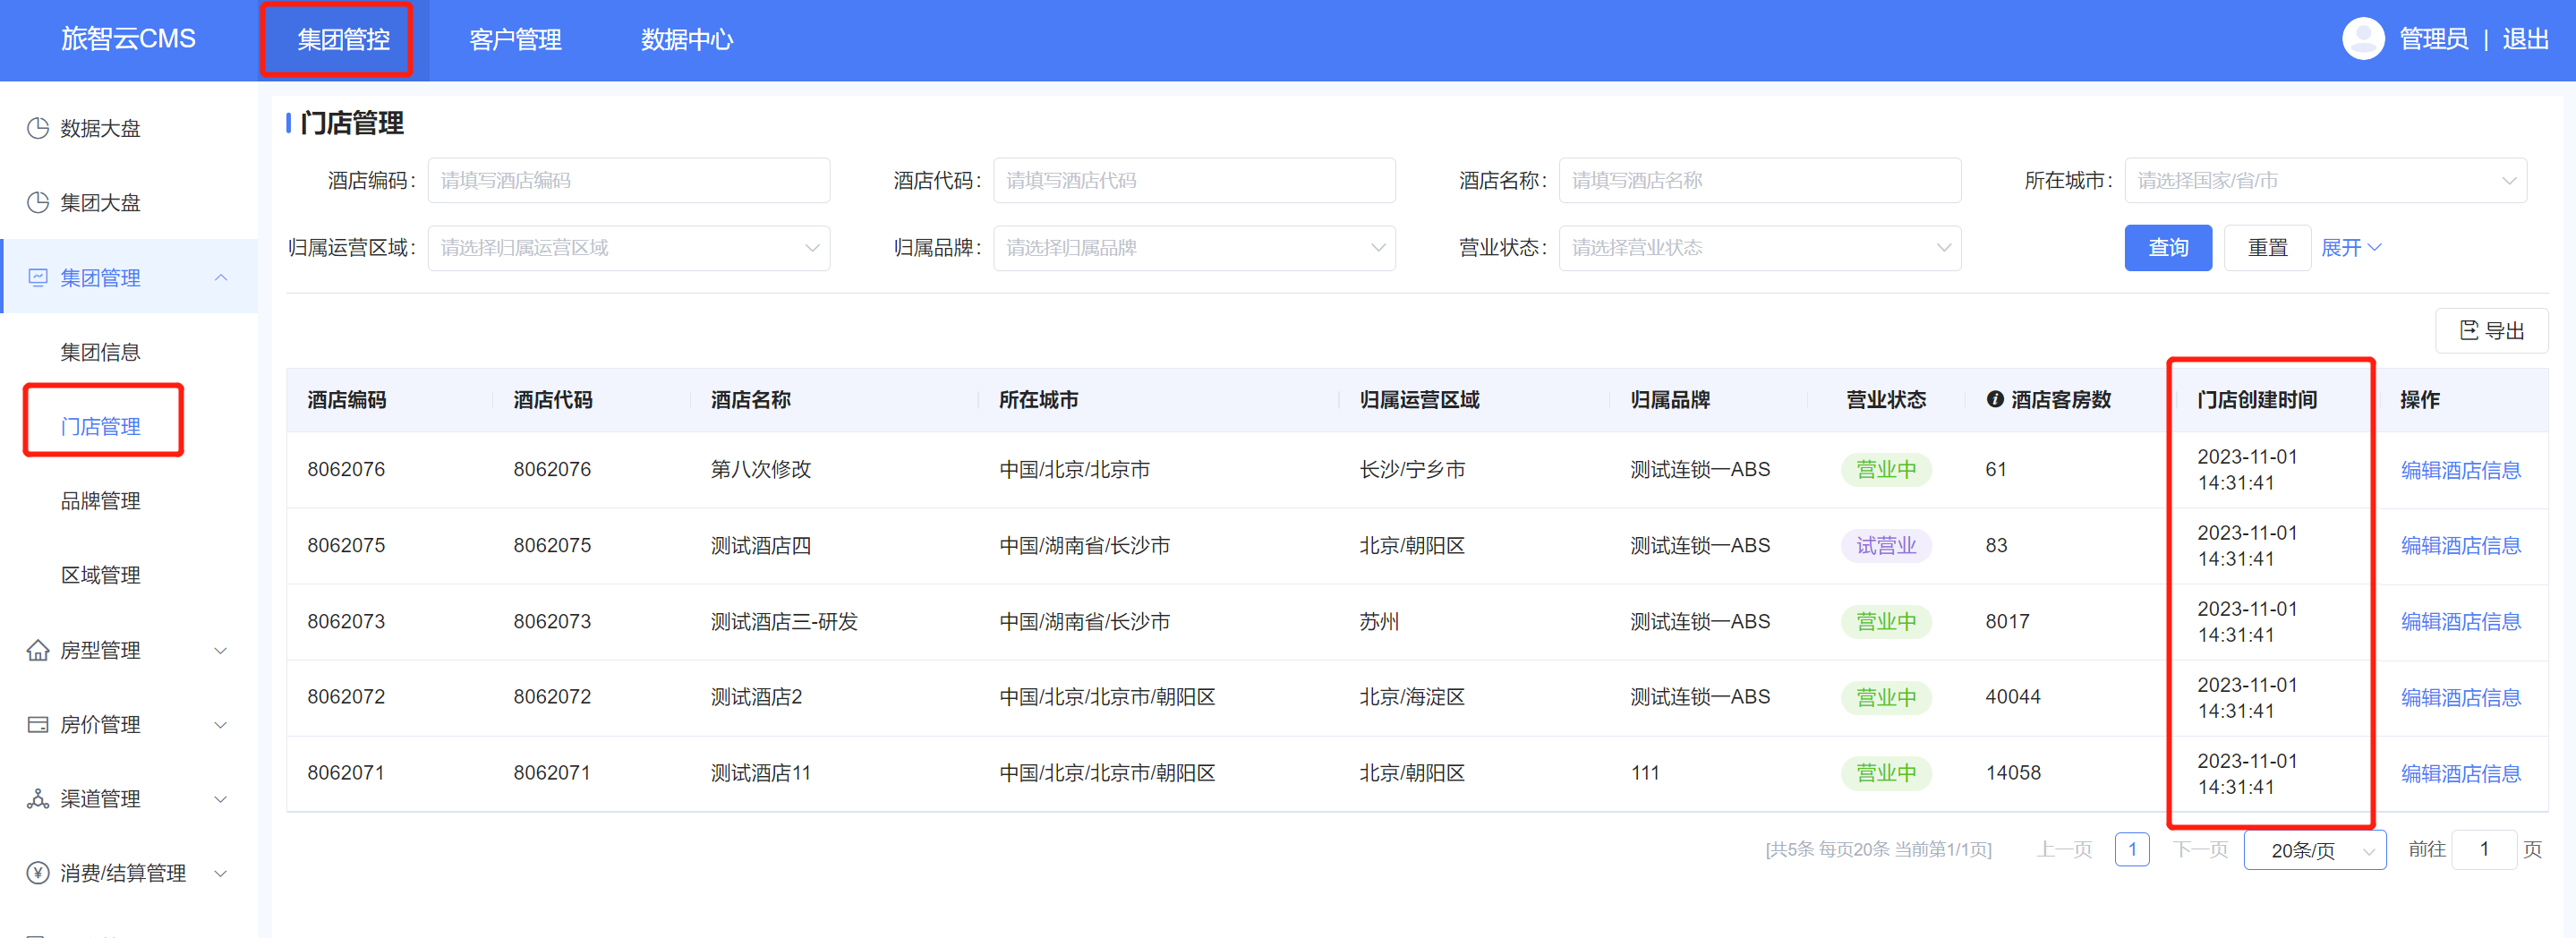Click the 导出 export button
Screen dimensions: 2576x938
click(2491, 330)
